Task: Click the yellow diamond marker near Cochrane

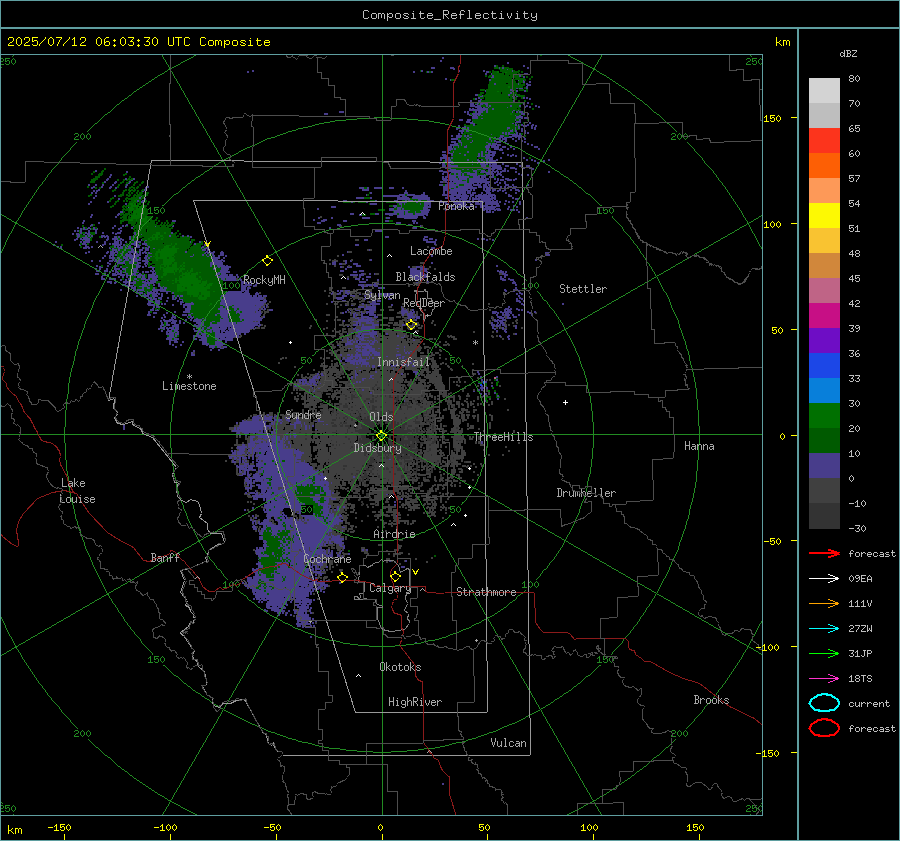Action: click(x=343, y=577)
